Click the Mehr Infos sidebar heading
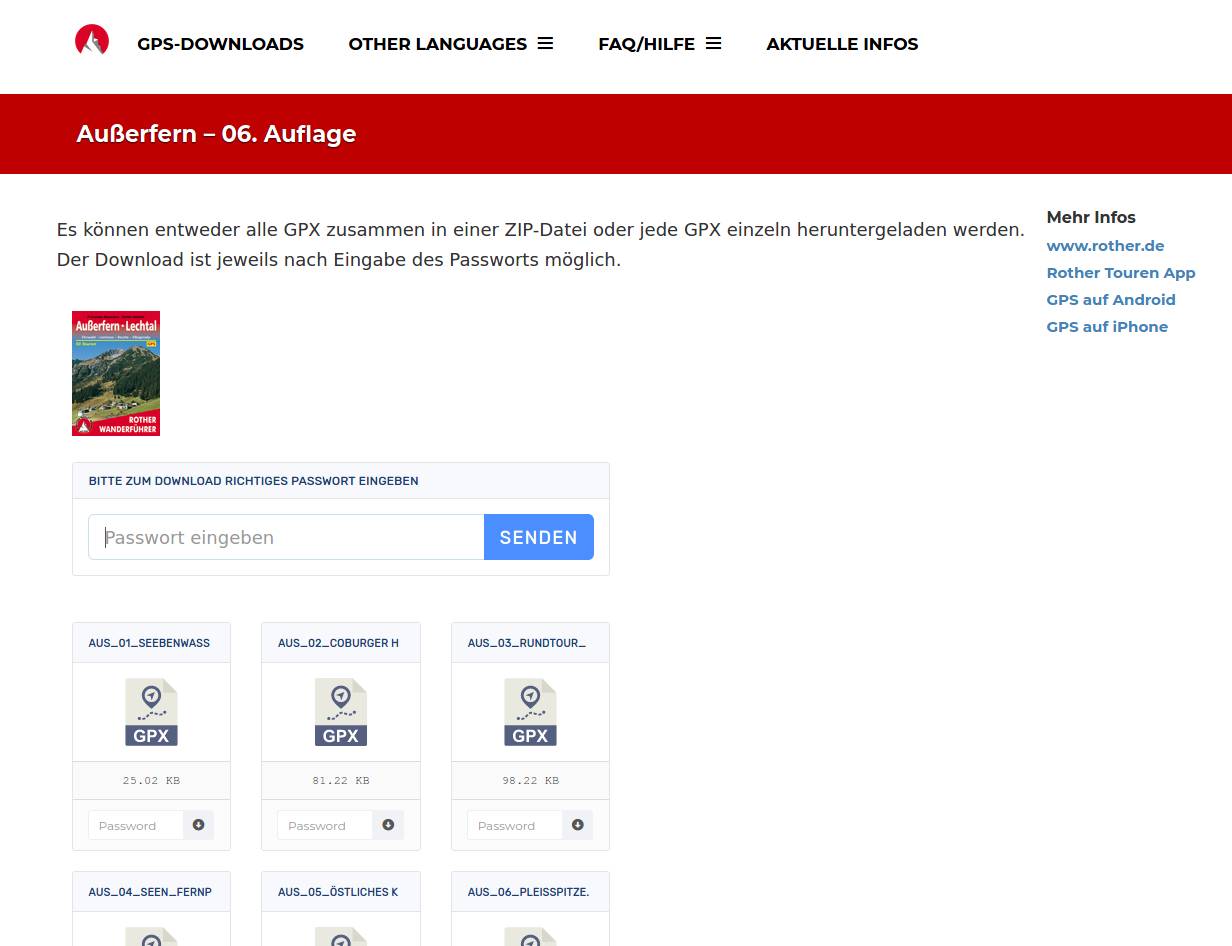The width and height of the screenshot is (1232, 946). [x=1091, y=217]
